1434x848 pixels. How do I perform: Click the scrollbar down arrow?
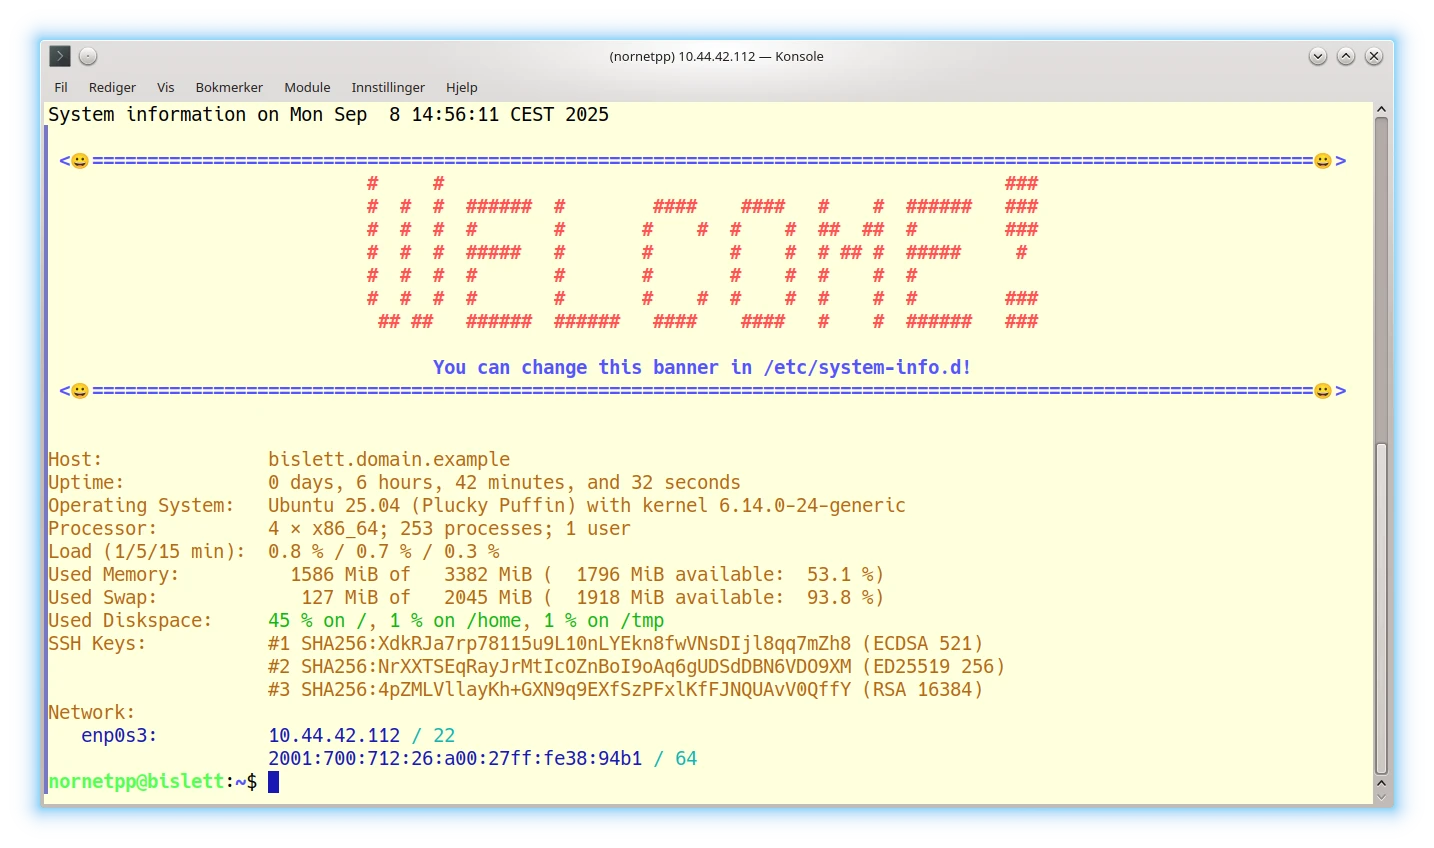(1381, 797)
